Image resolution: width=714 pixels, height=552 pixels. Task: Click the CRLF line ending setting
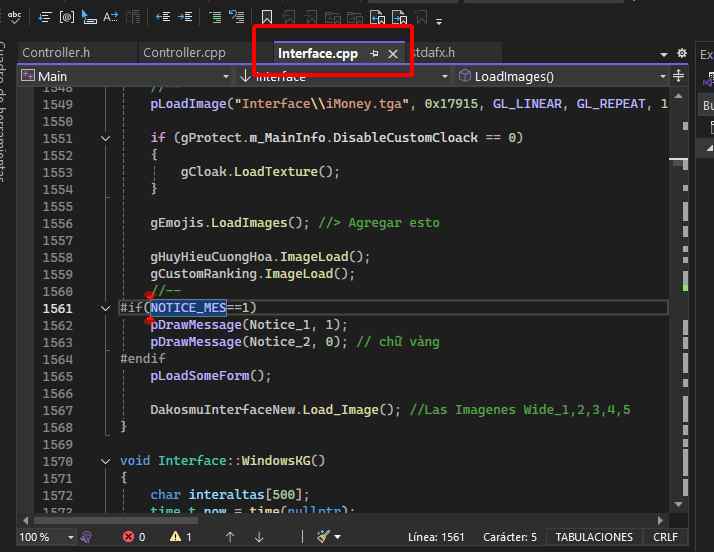[665, 537]
